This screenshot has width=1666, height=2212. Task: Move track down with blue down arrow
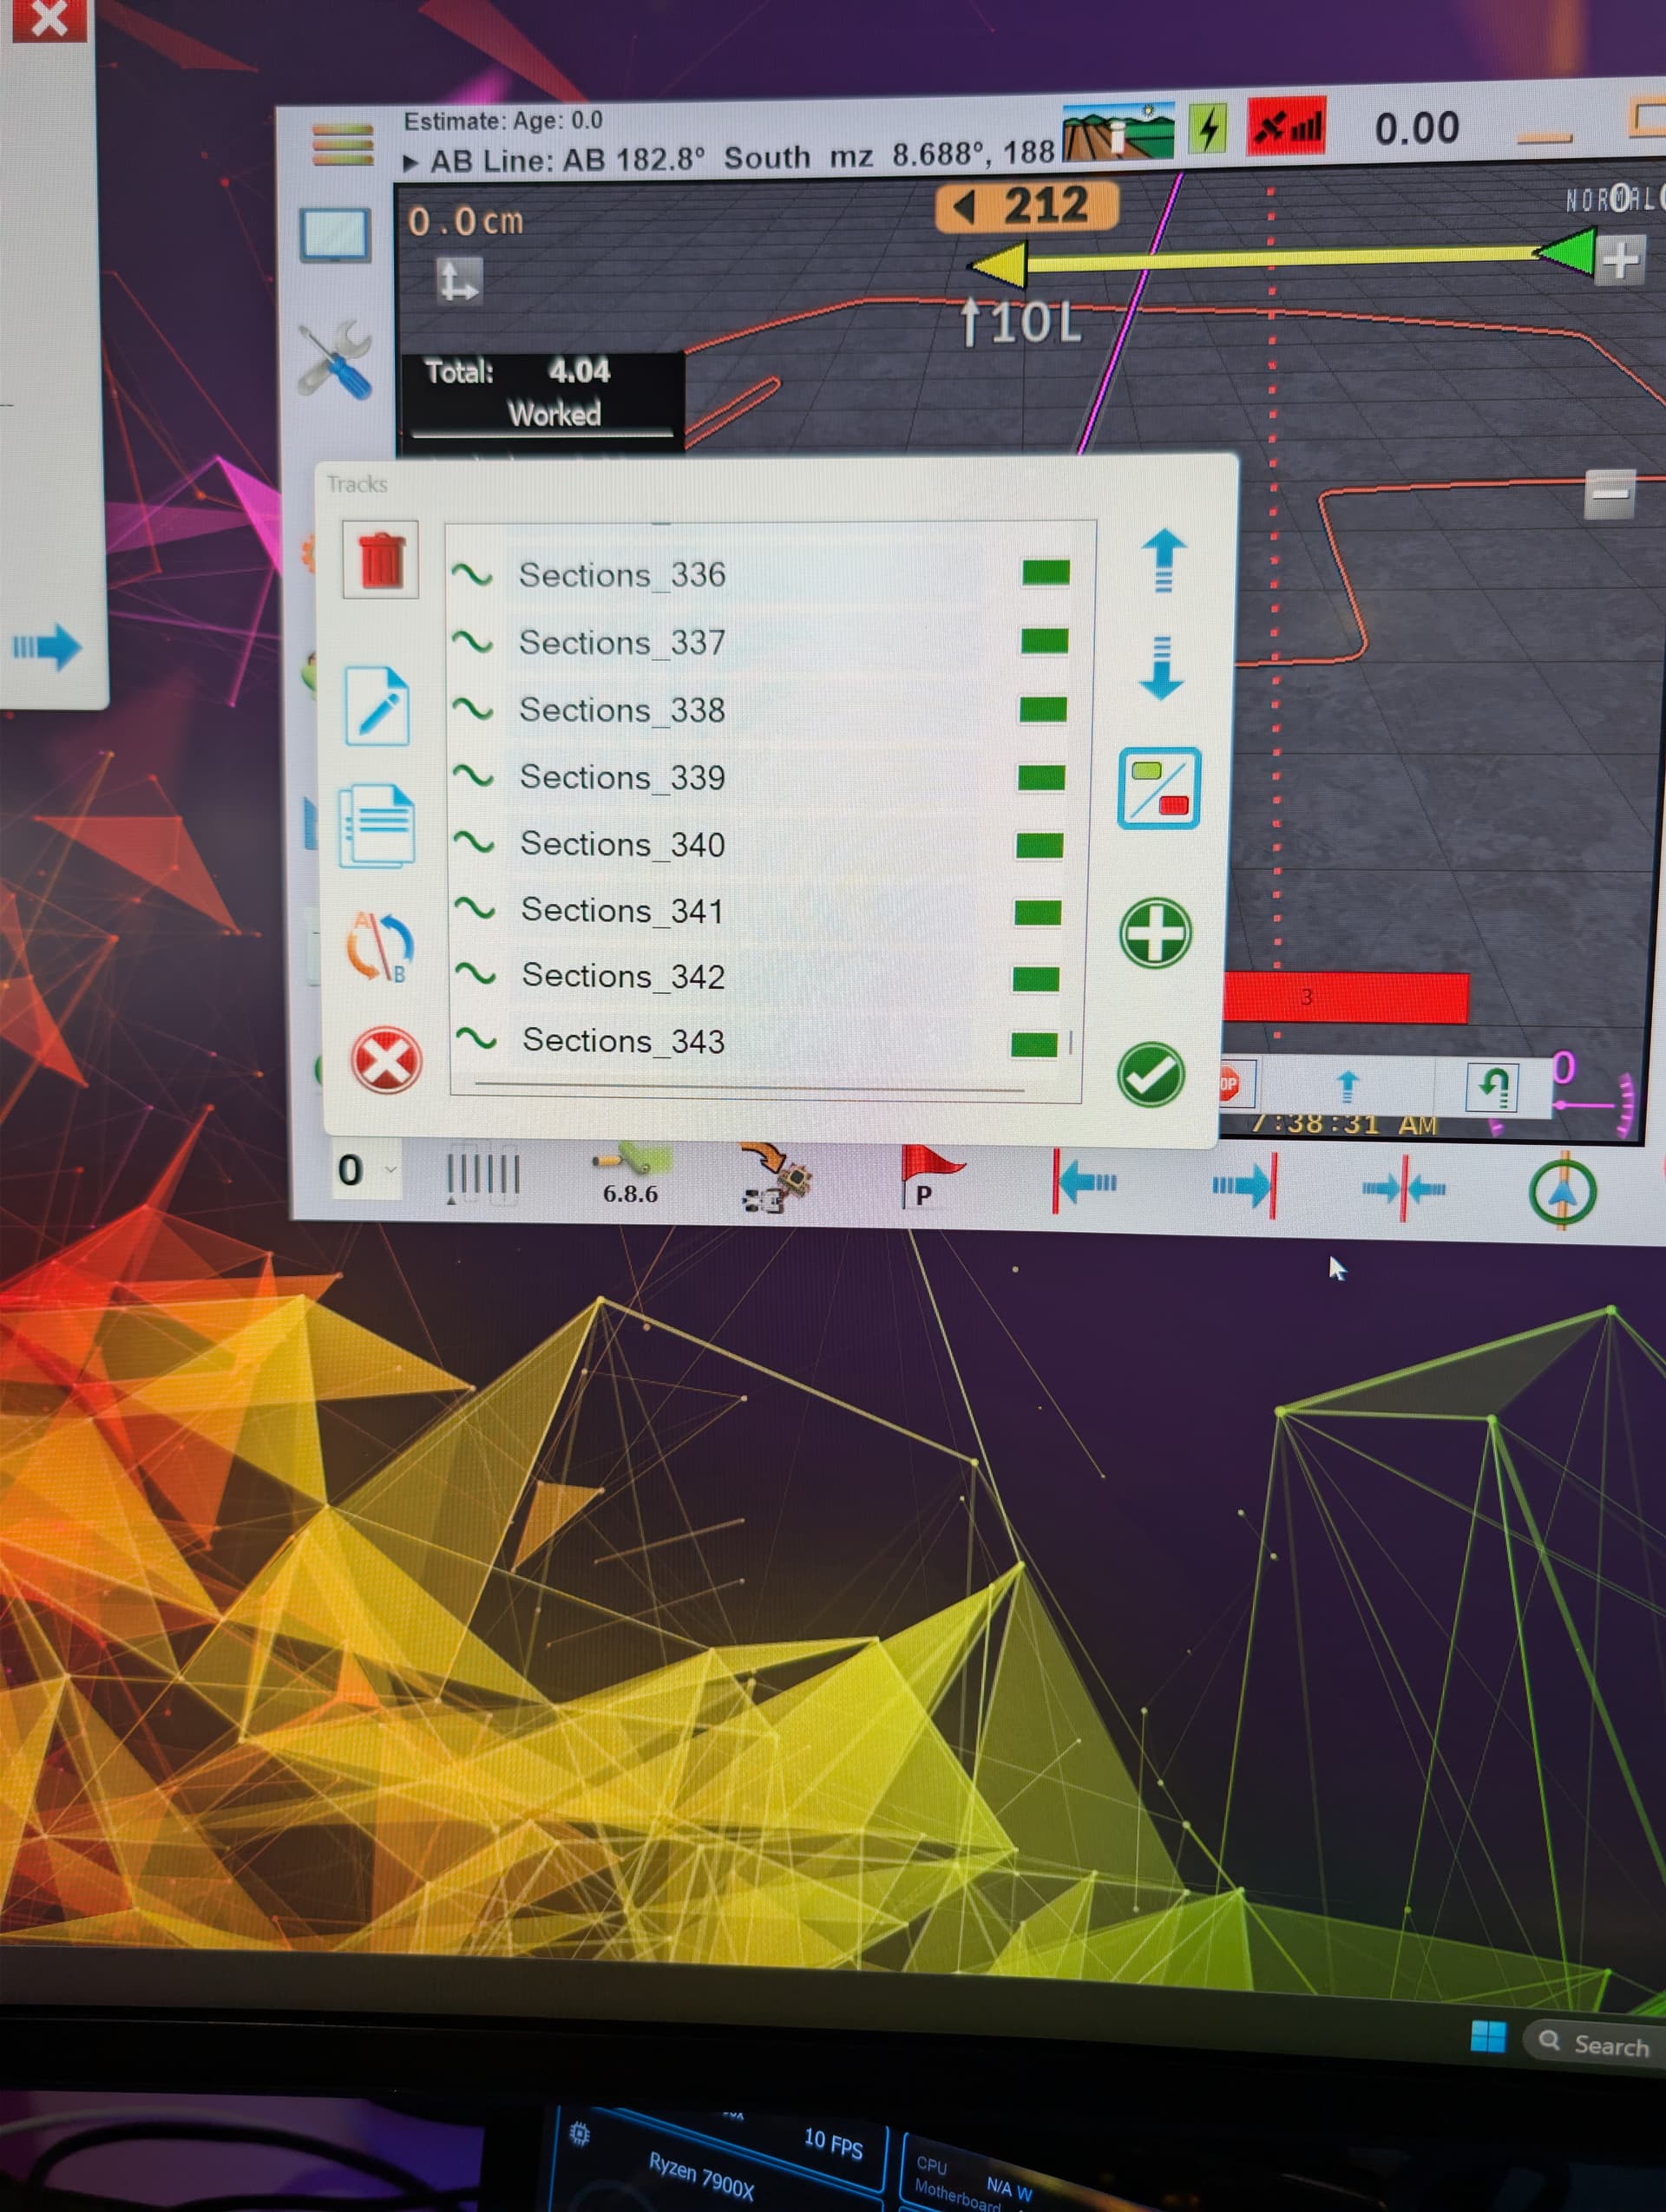[1161, 668]
